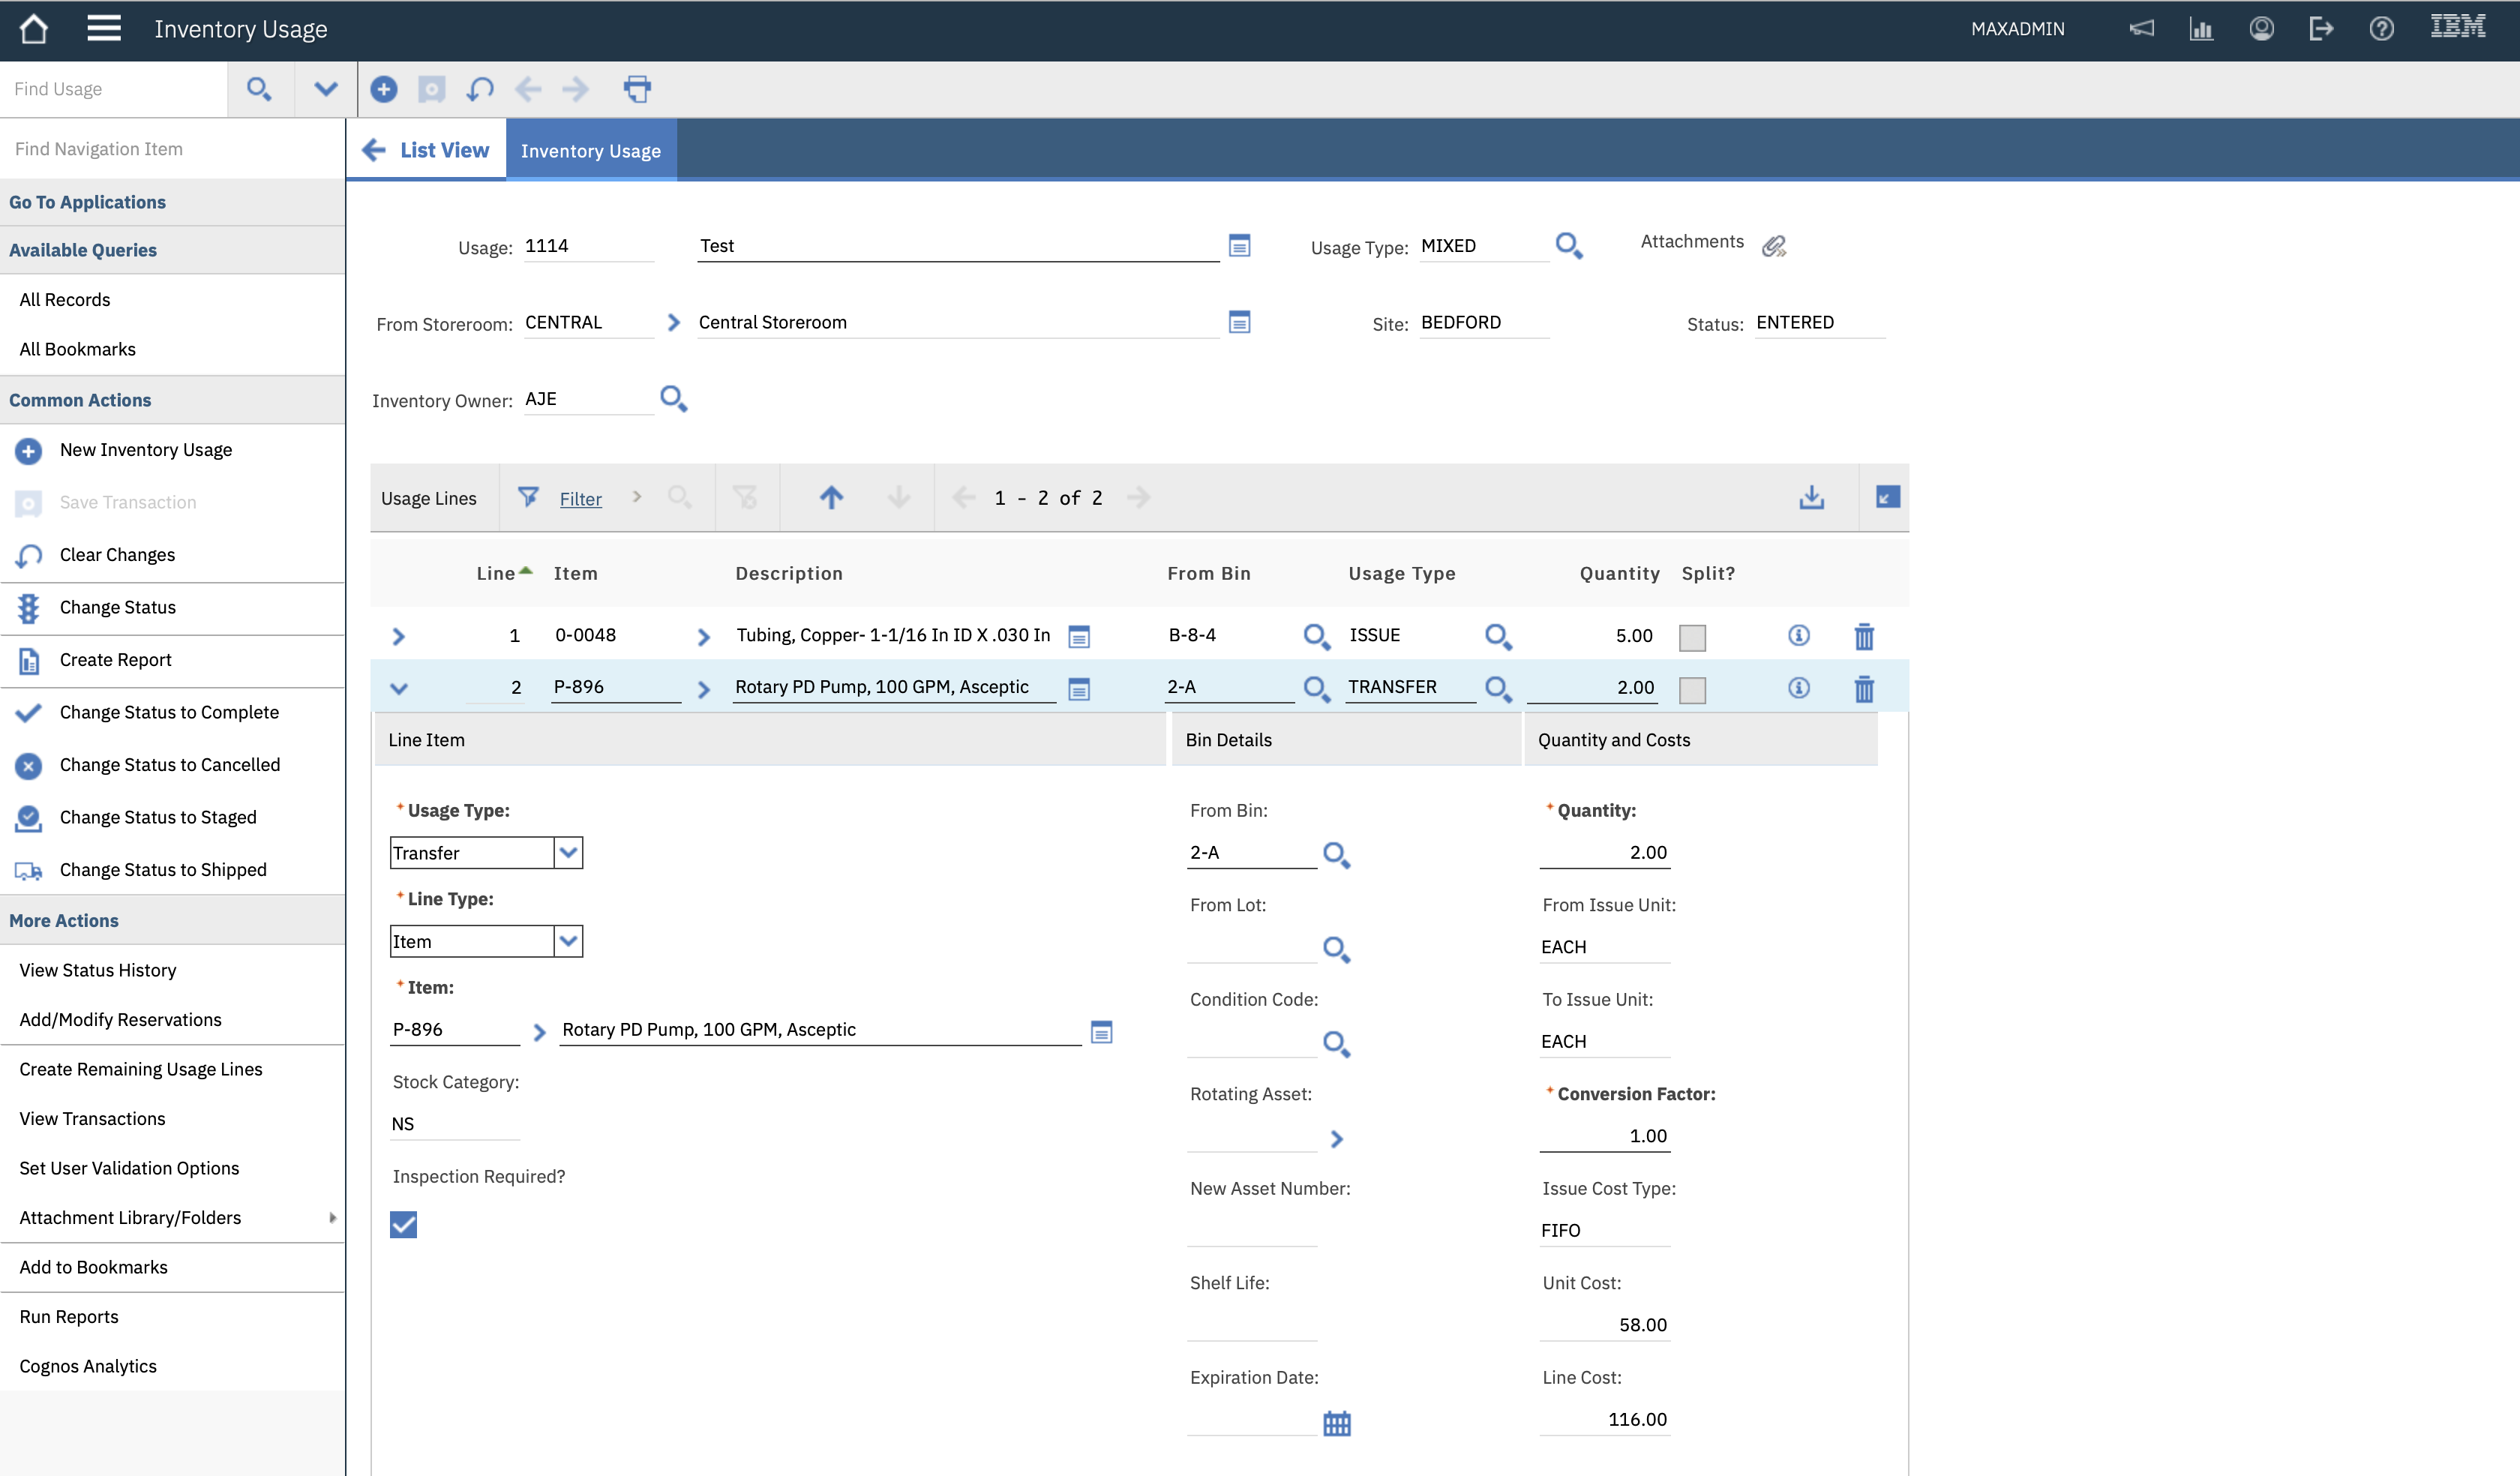2520x1476 pixels.
Task: Toggle the Split? checkbox on line 2
Action: click(x=1693, y=689)
